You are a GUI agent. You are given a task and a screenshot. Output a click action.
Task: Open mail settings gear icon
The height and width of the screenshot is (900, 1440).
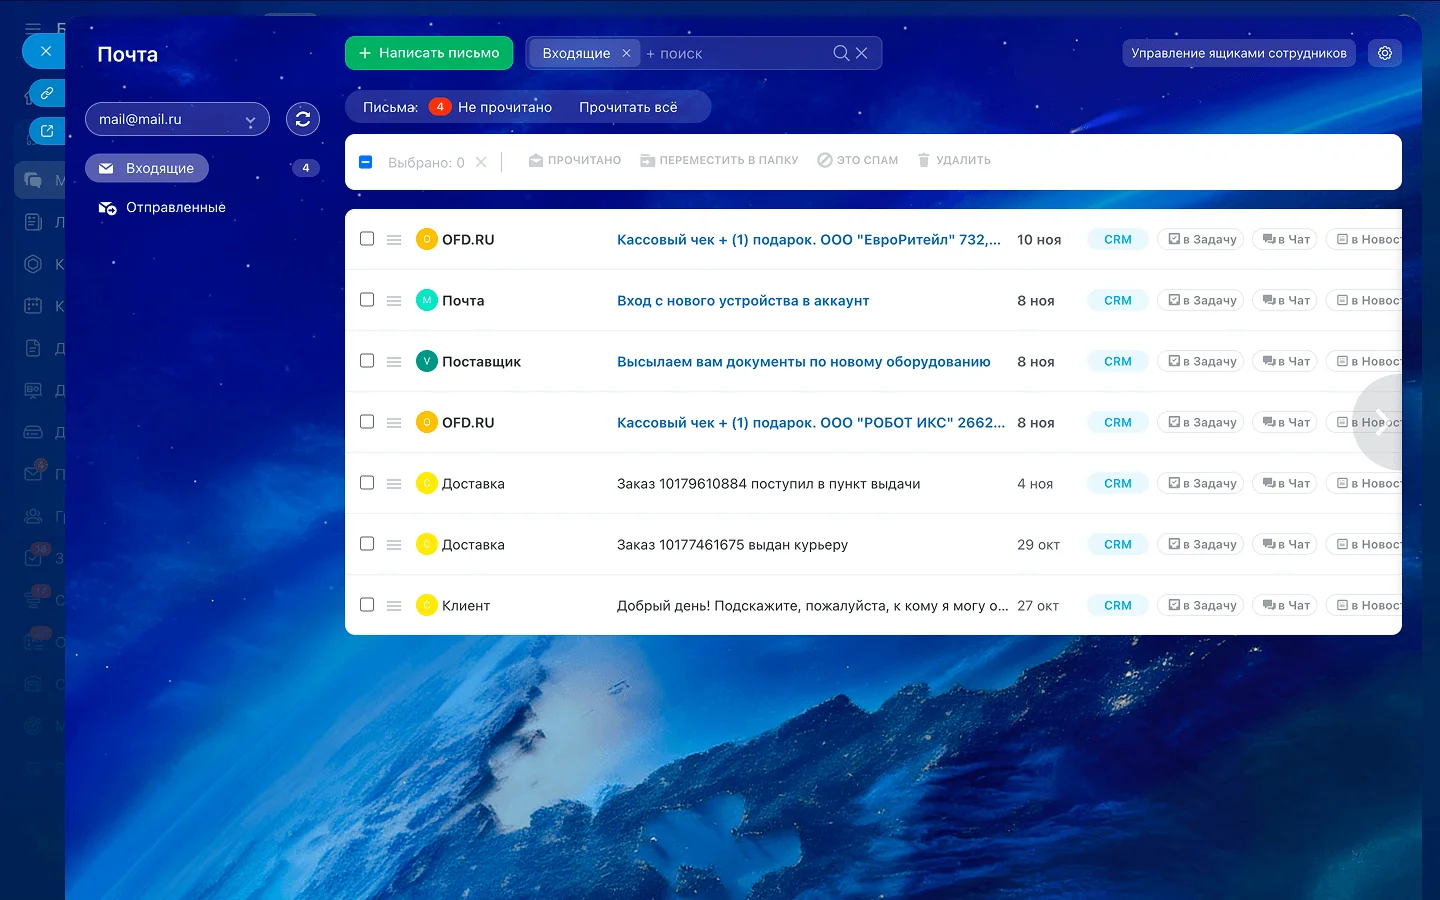click(x=1385, y=53)
